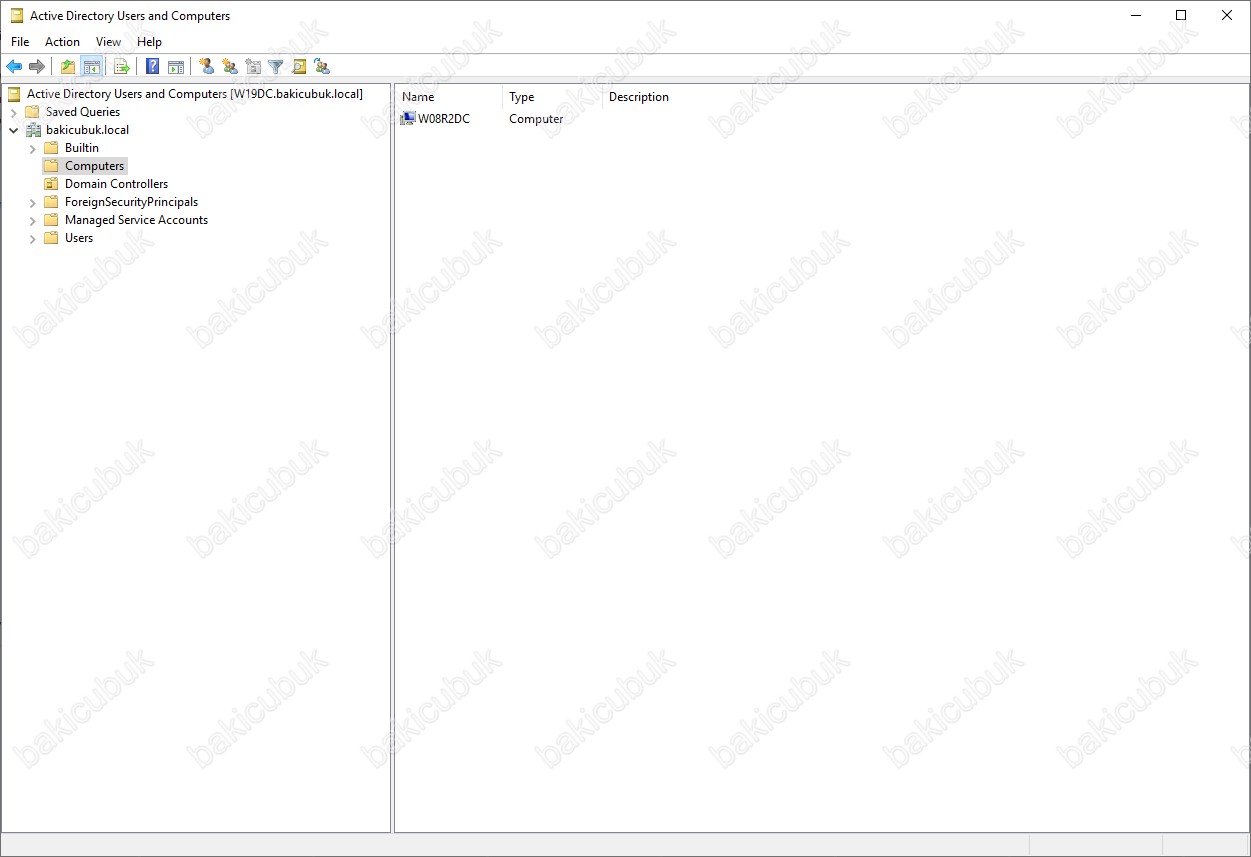Sort by the Description column header

pos(639,97)
